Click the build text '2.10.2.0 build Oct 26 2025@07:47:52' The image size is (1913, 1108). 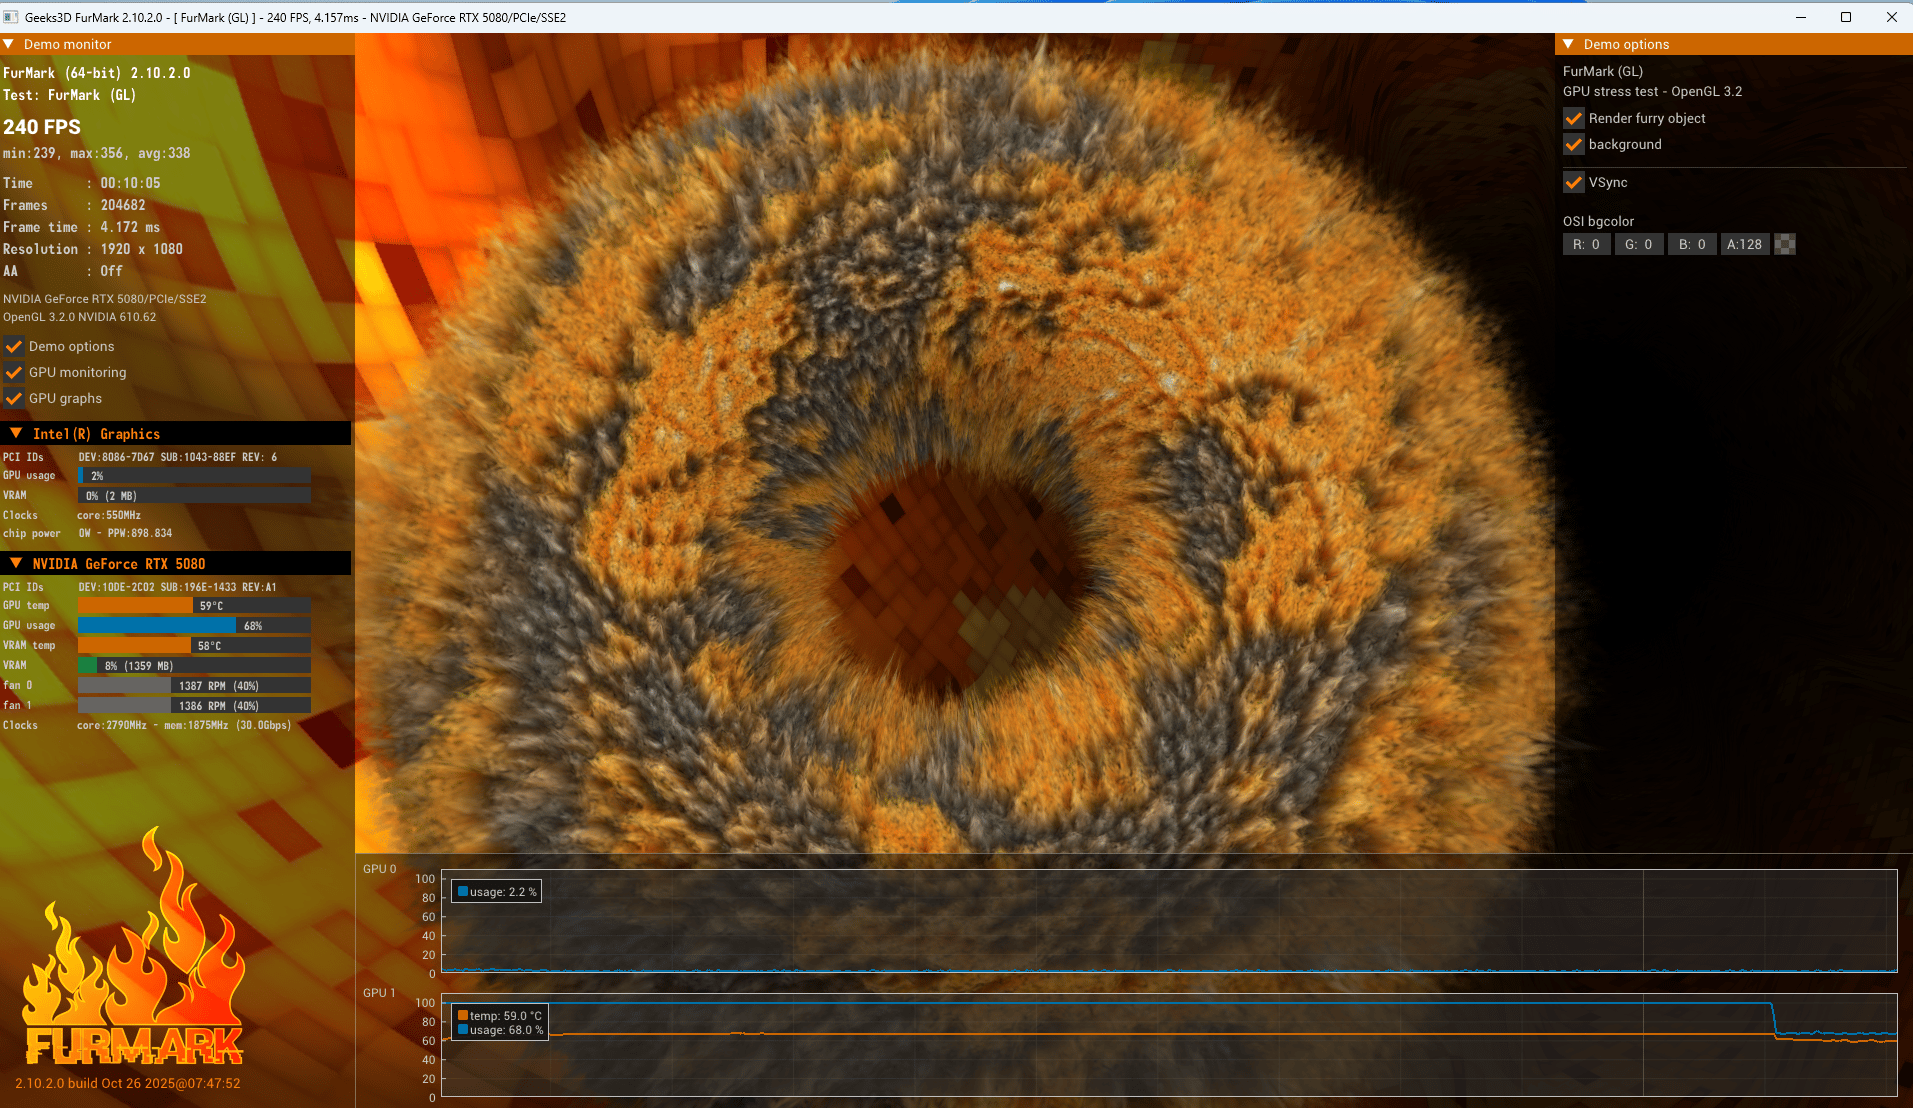128,1083
